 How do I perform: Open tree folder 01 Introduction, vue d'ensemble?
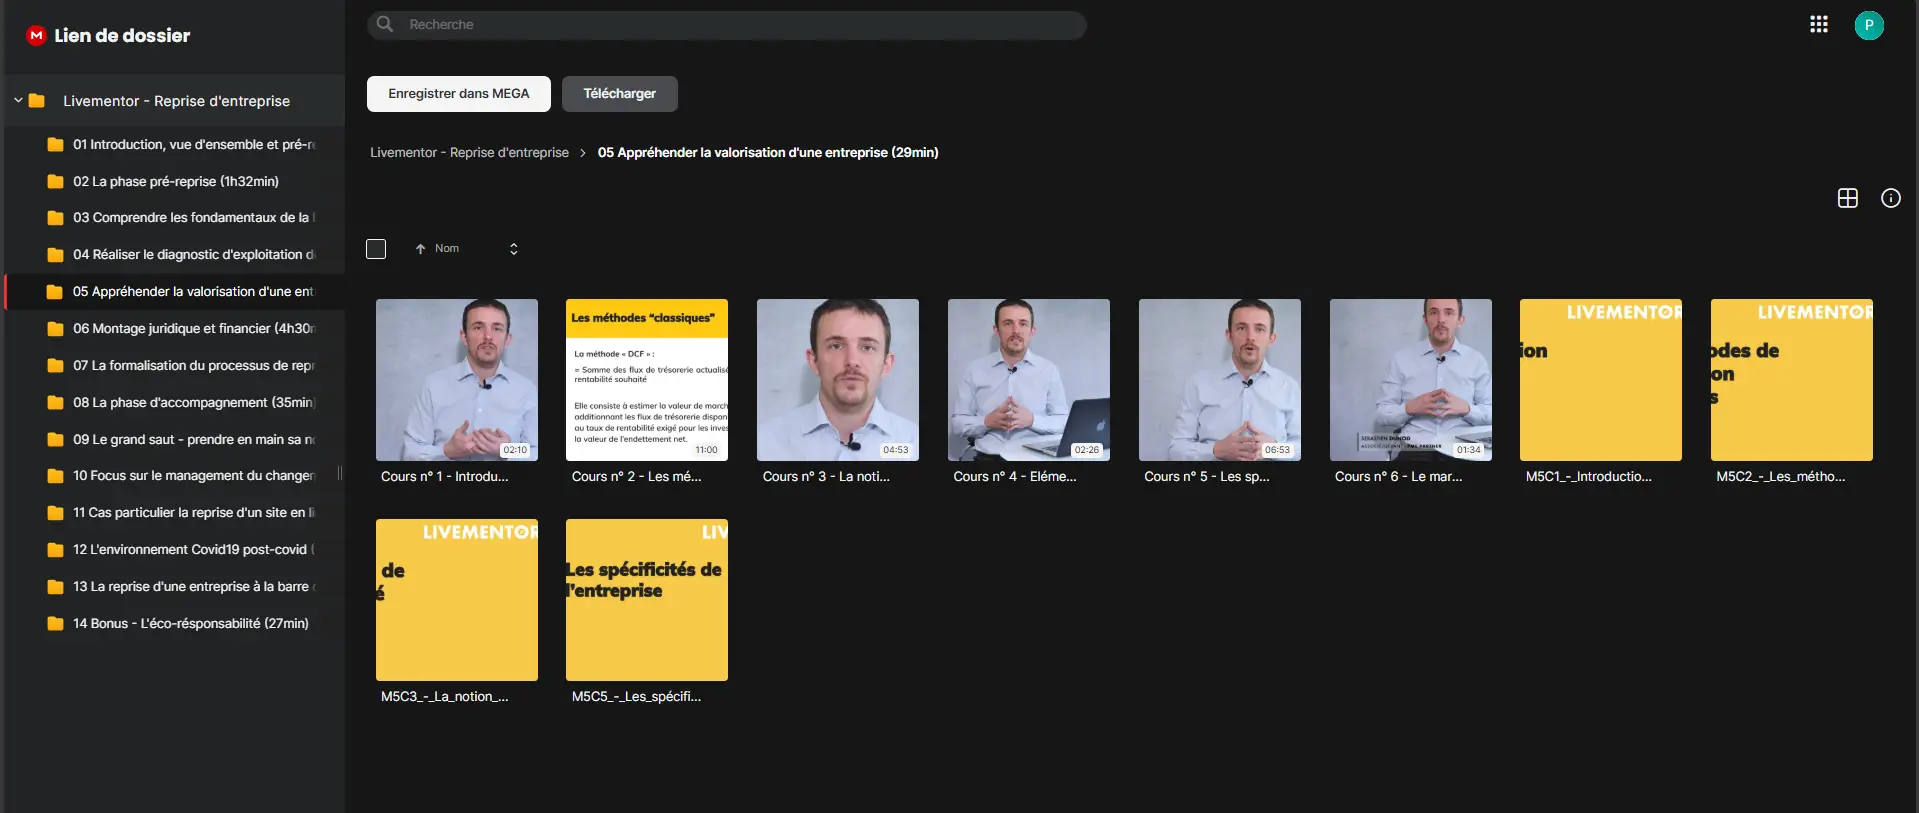pos(175,145)
